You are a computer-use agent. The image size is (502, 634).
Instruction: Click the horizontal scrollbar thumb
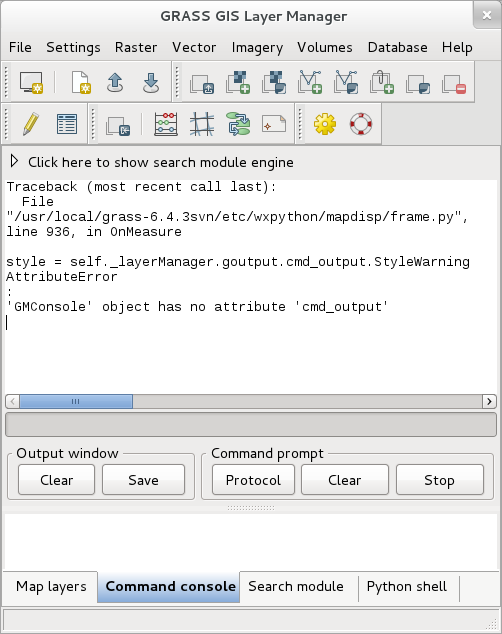[76, 402]
